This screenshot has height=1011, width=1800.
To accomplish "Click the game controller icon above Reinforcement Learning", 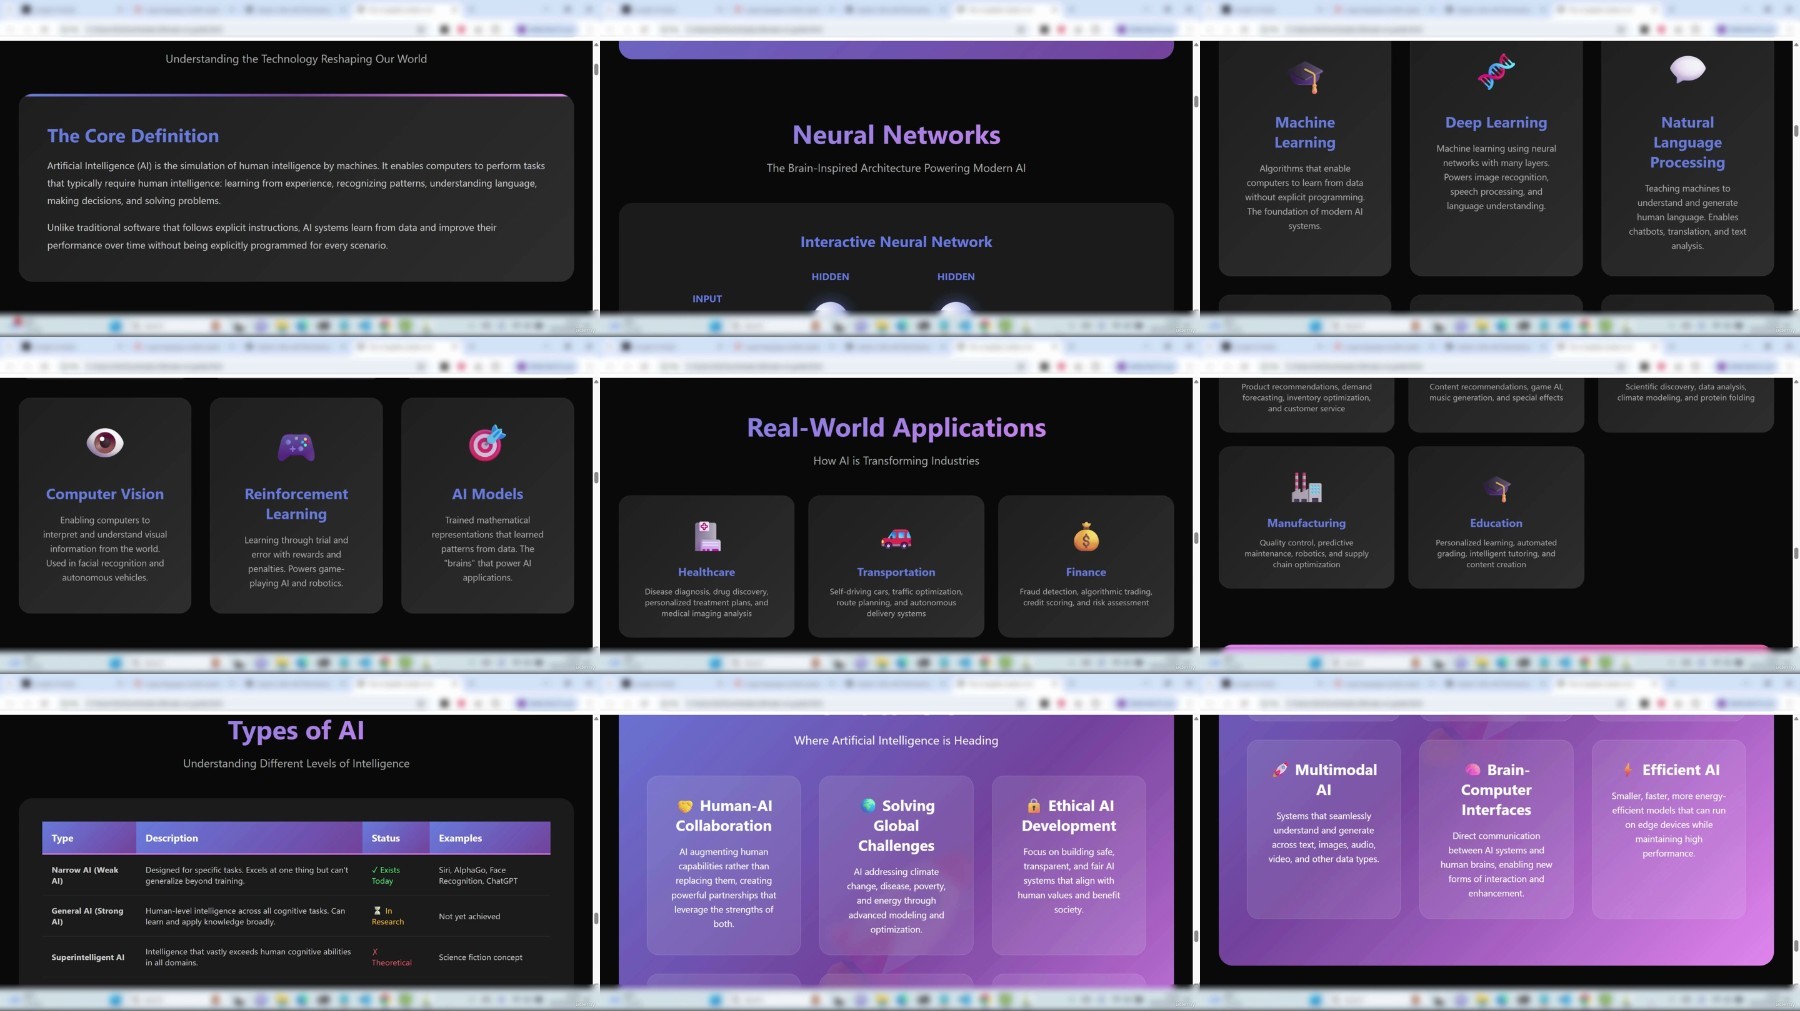I will (x=296, y=446).
